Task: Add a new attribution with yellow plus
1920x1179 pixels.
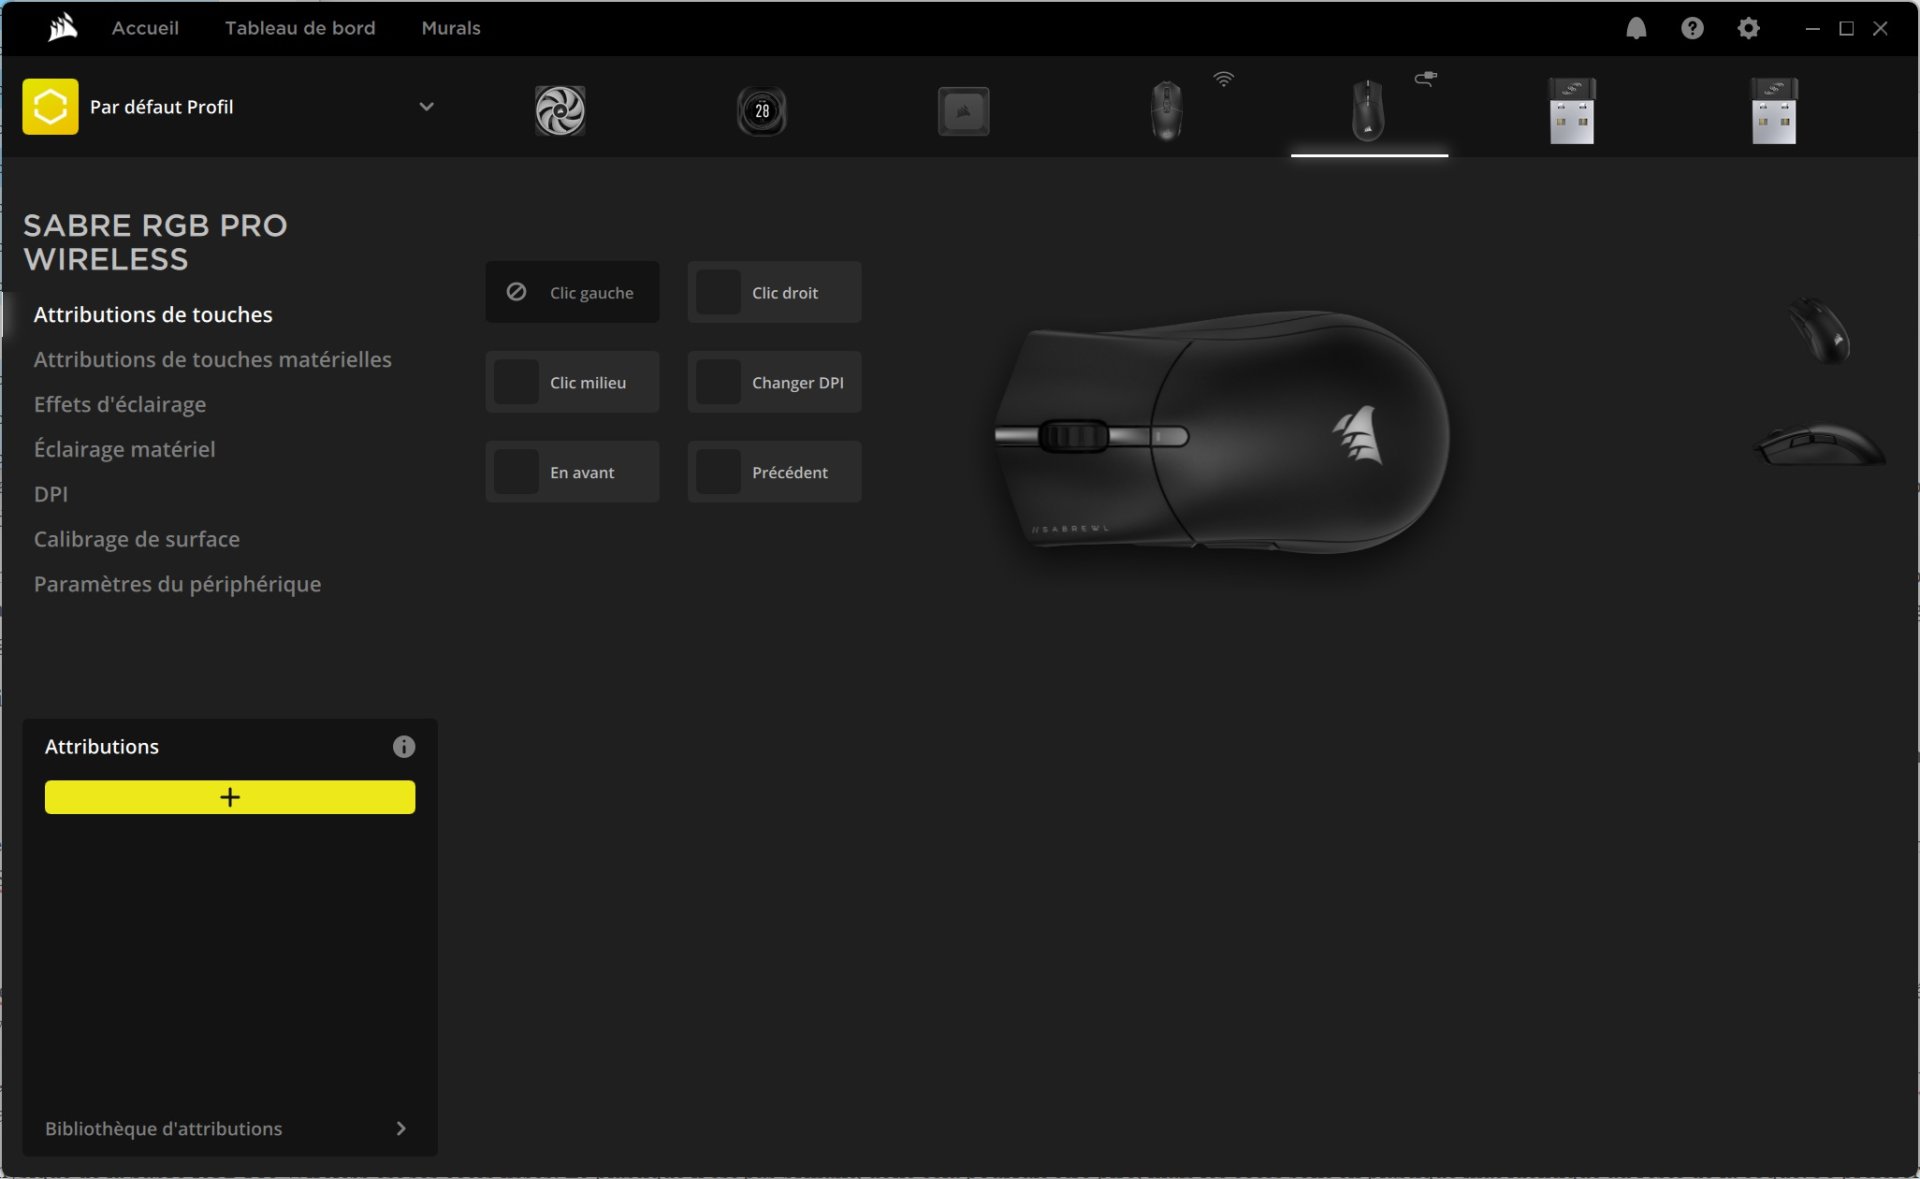Action: [x=230, y=797]
